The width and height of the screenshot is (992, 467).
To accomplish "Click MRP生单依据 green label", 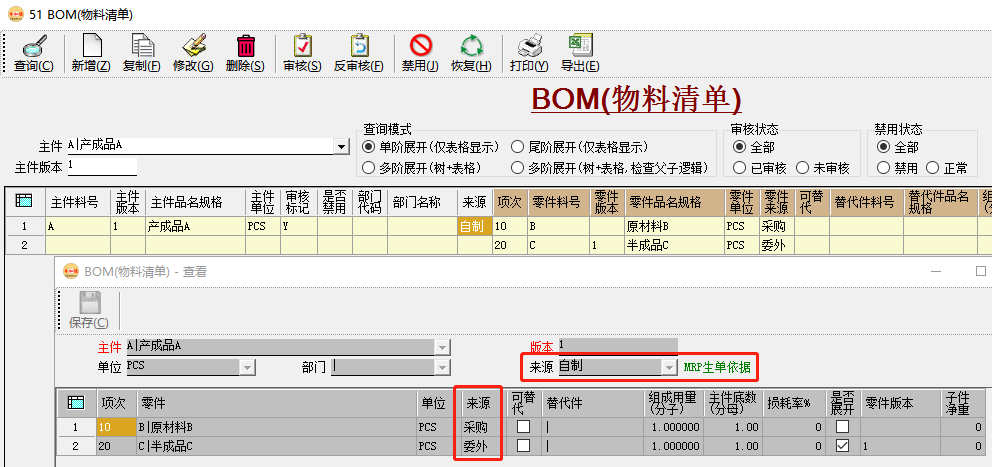I will point(717,368).
